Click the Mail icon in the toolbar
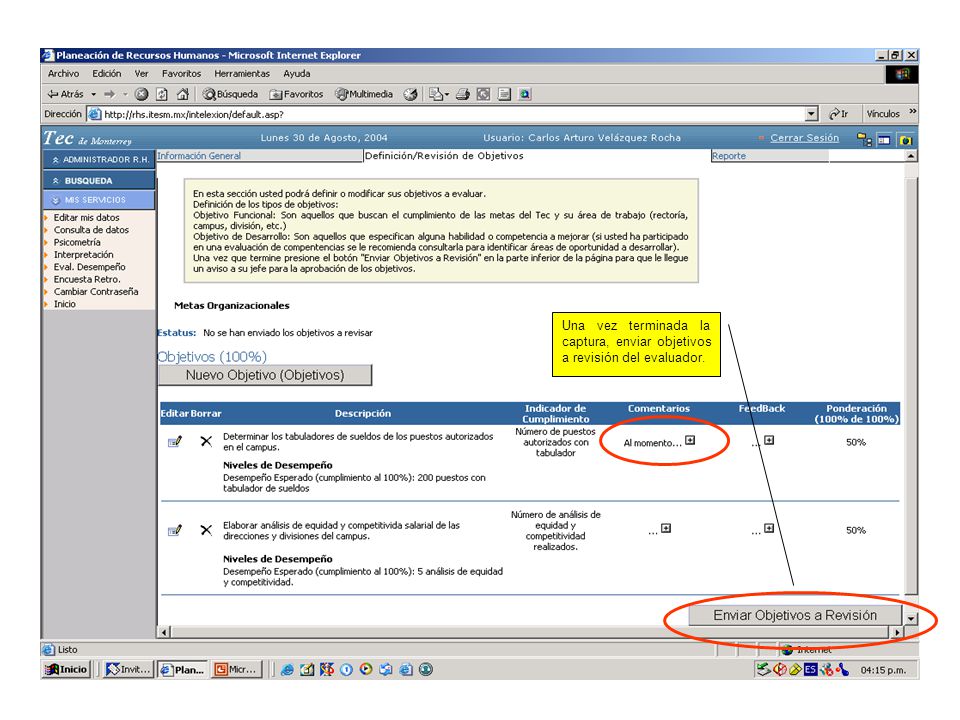The width and height of the screenshot is (960, 720). [435, 94]
